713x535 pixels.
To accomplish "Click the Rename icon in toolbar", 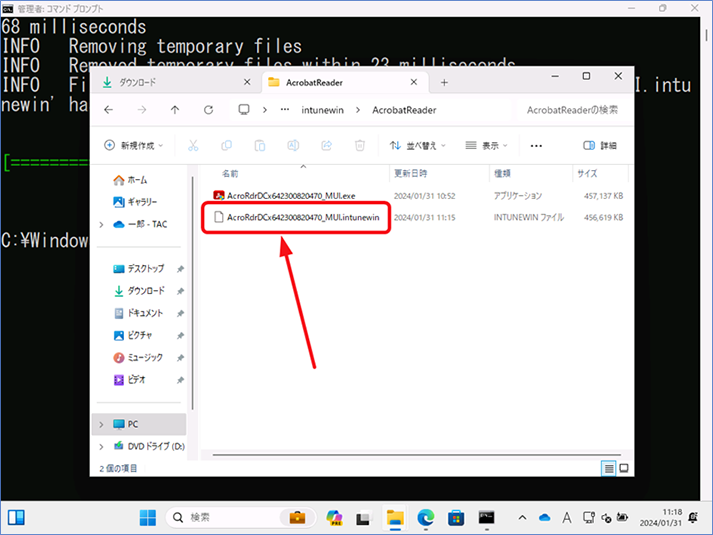I will click(x=293, y=145).
